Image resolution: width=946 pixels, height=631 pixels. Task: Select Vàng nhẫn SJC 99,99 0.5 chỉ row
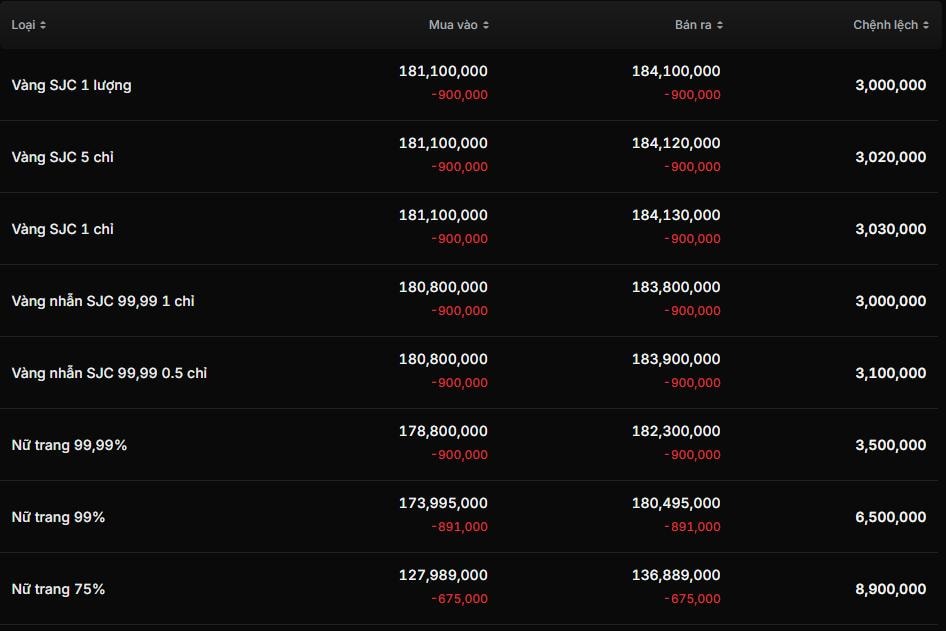pyautogui.click(x=109, y=373)
